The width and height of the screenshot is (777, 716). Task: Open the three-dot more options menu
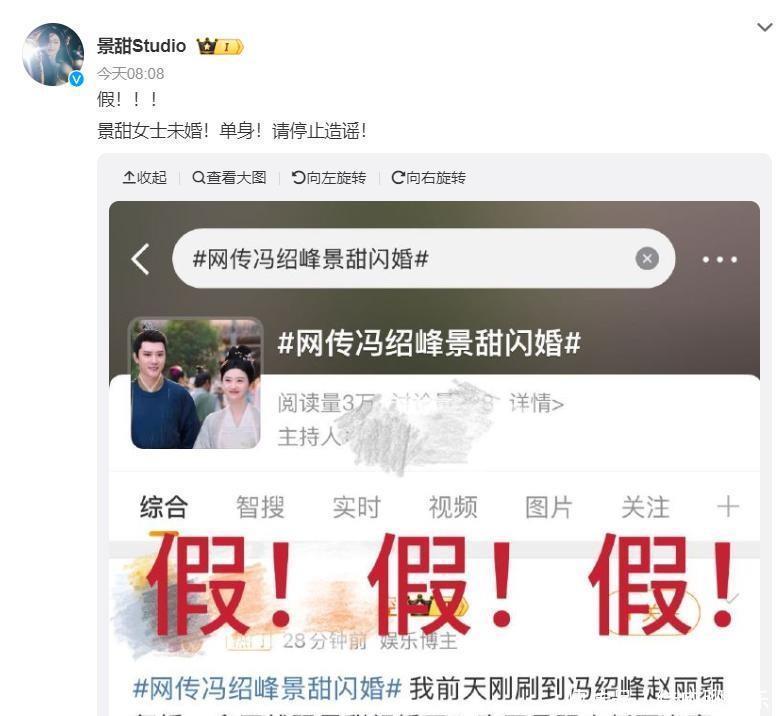[x=720, y=259]
